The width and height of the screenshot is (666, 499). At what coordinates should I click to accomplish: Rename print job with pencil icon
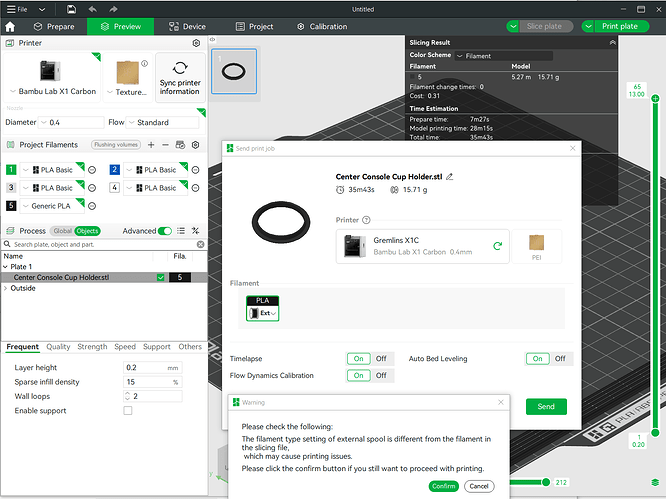click(x=449, y=177)
